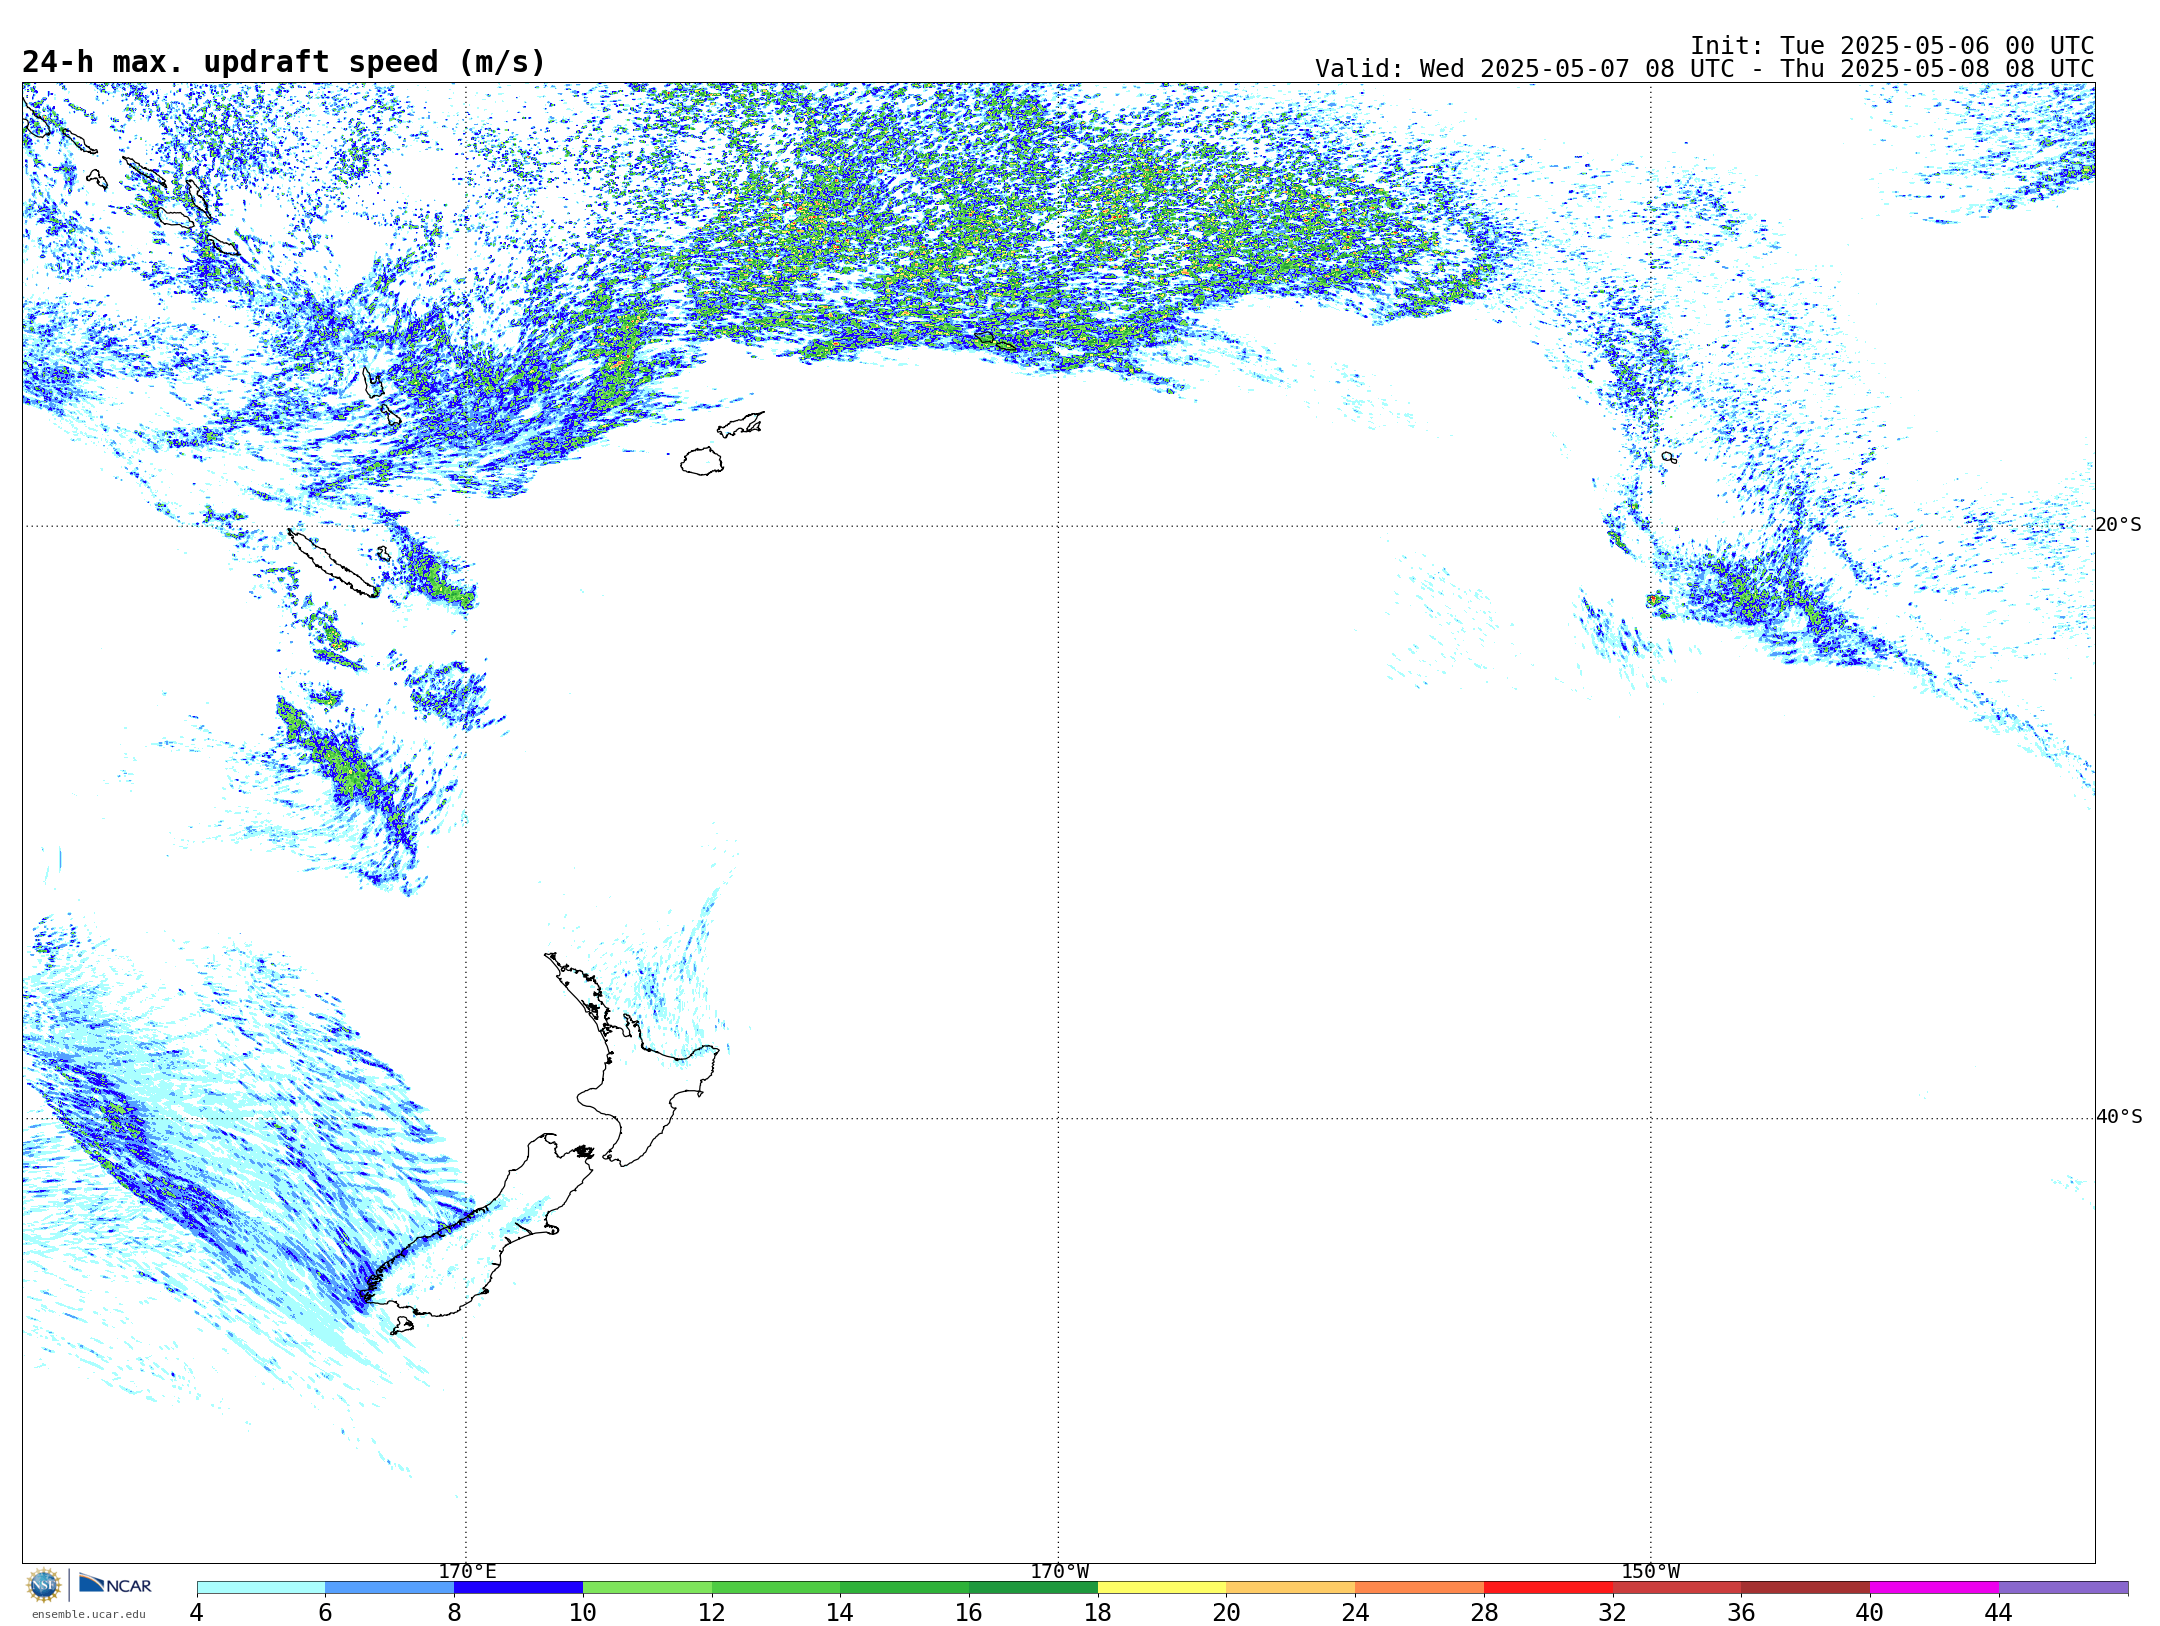Click the colorbar tick label '10'
This screenshot has width=2160, height=1626.
point(583,1613)
